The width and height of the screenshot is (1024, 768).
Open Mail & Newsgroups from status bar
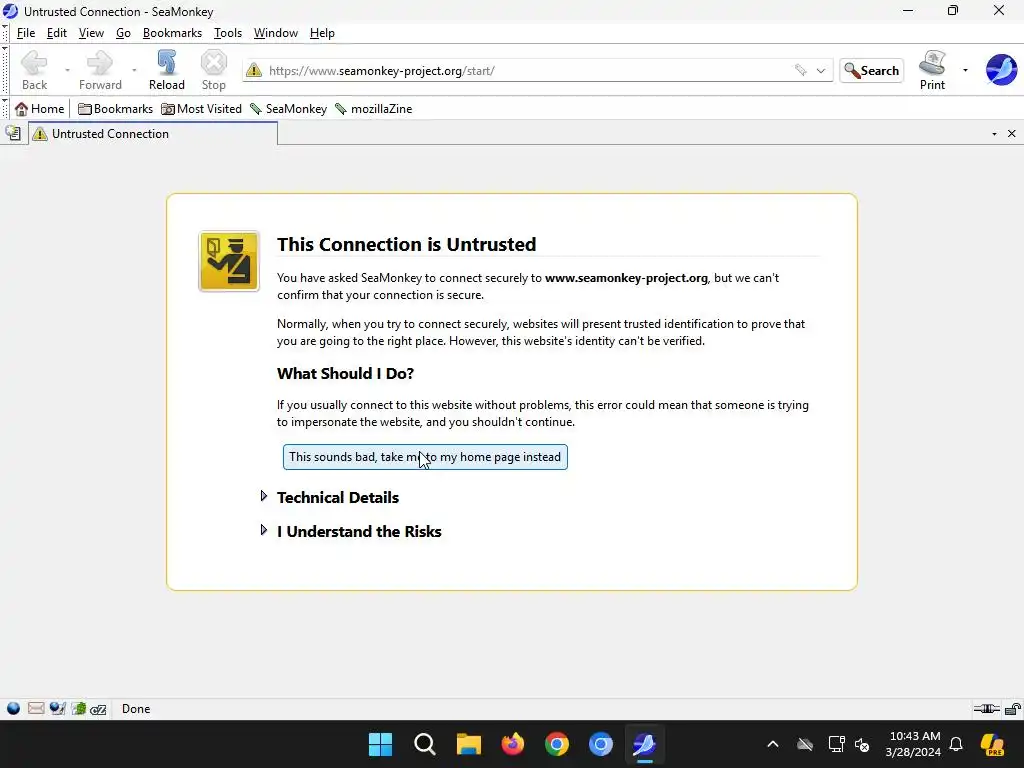[x=36, y=709]
